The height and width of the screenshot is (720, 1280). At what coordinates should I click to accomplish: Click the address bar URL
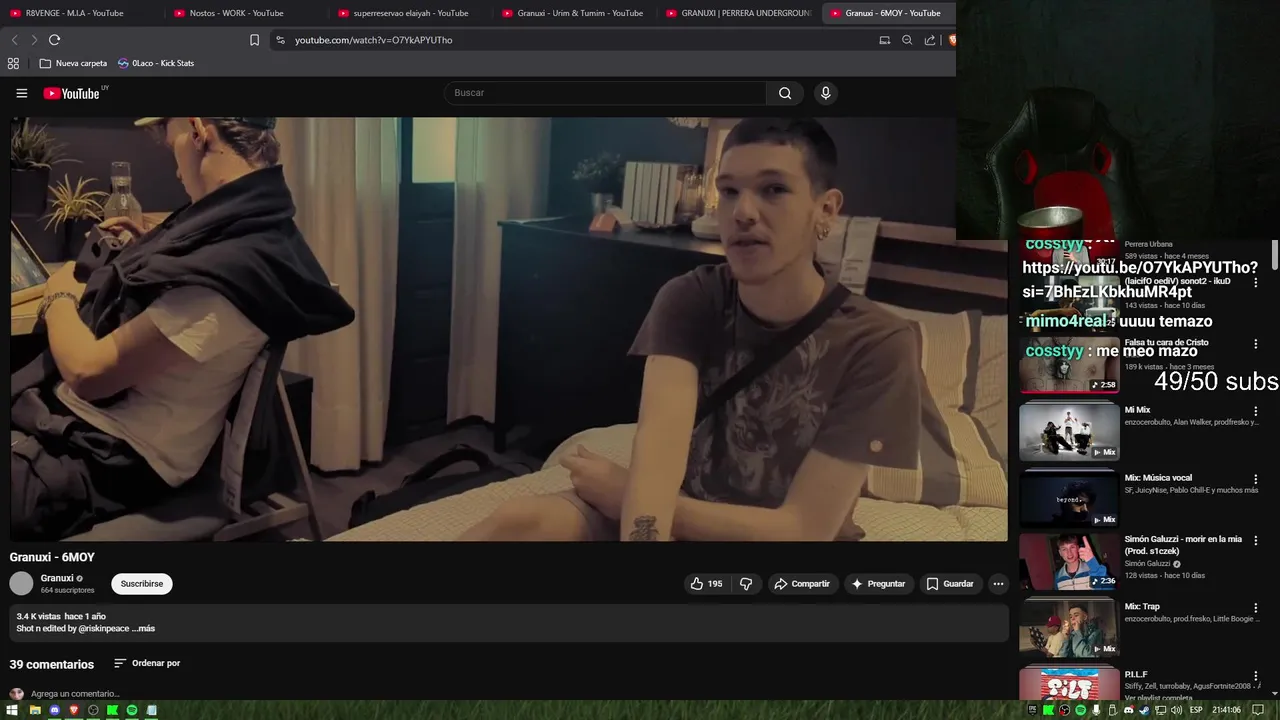pos(374,40)
